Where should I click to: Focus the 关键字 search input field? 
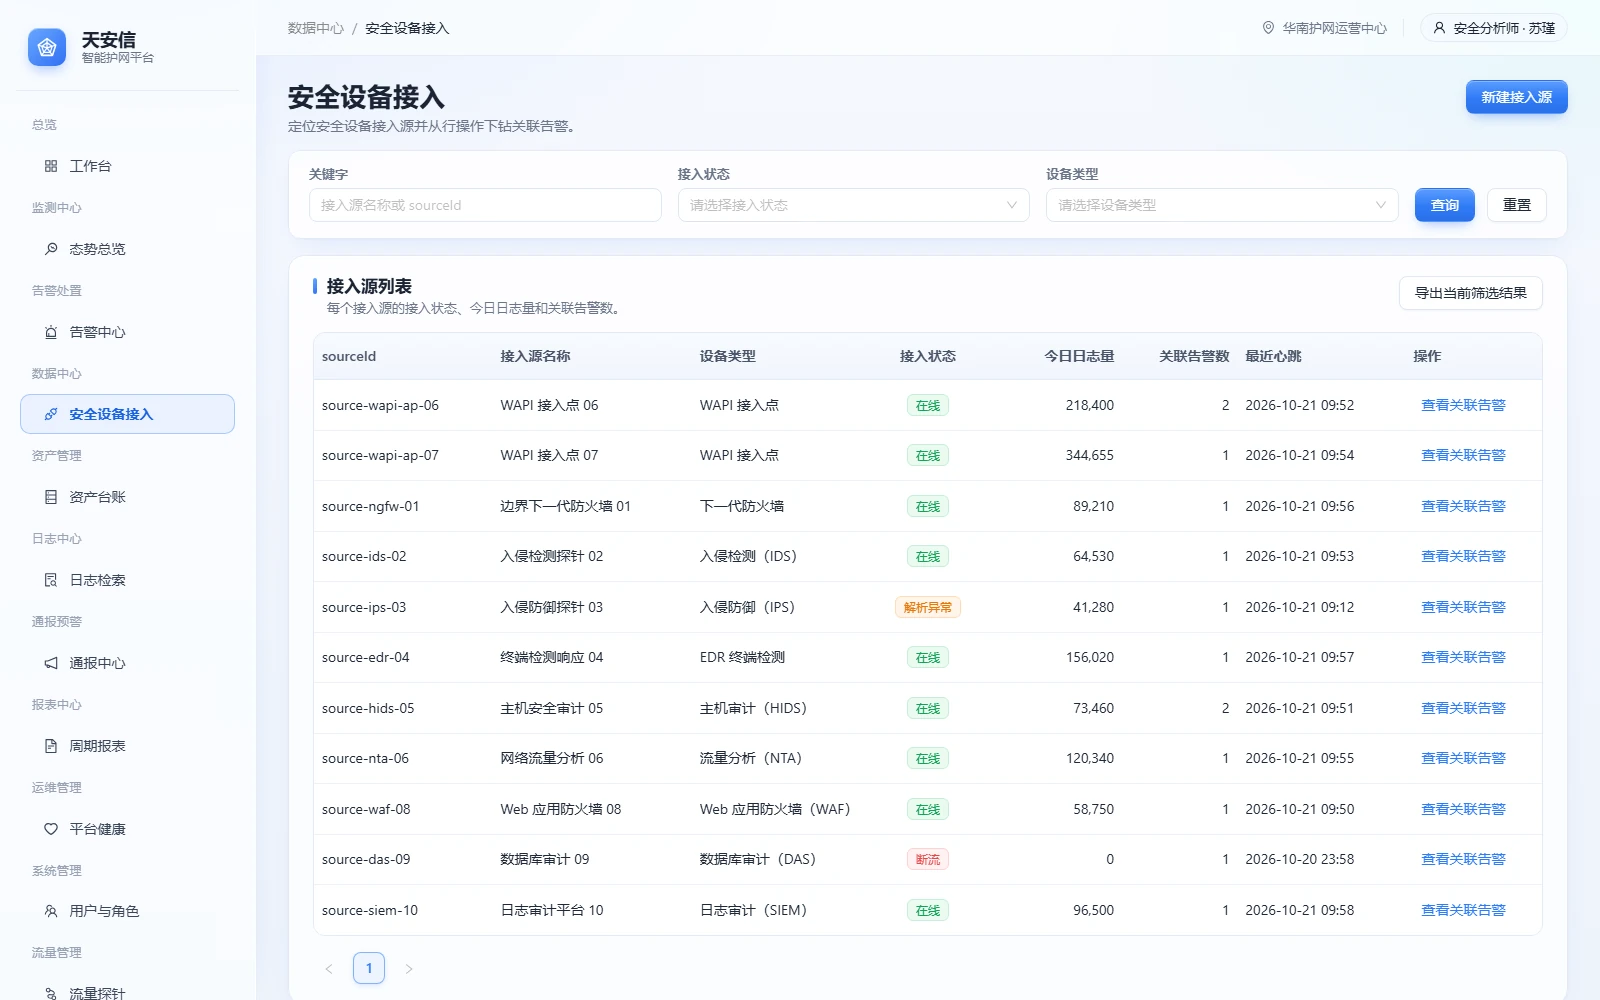tap(485, 205)
